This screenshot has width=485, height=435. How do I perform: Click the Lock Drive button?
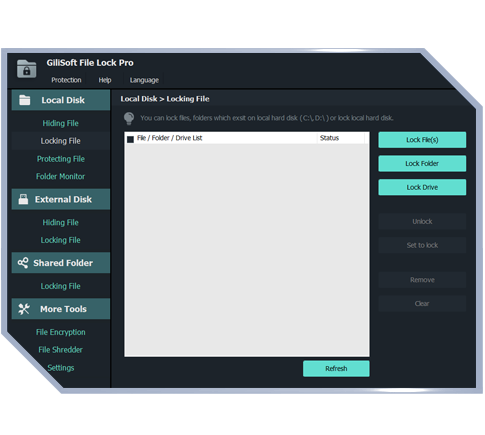coord(422,187)
